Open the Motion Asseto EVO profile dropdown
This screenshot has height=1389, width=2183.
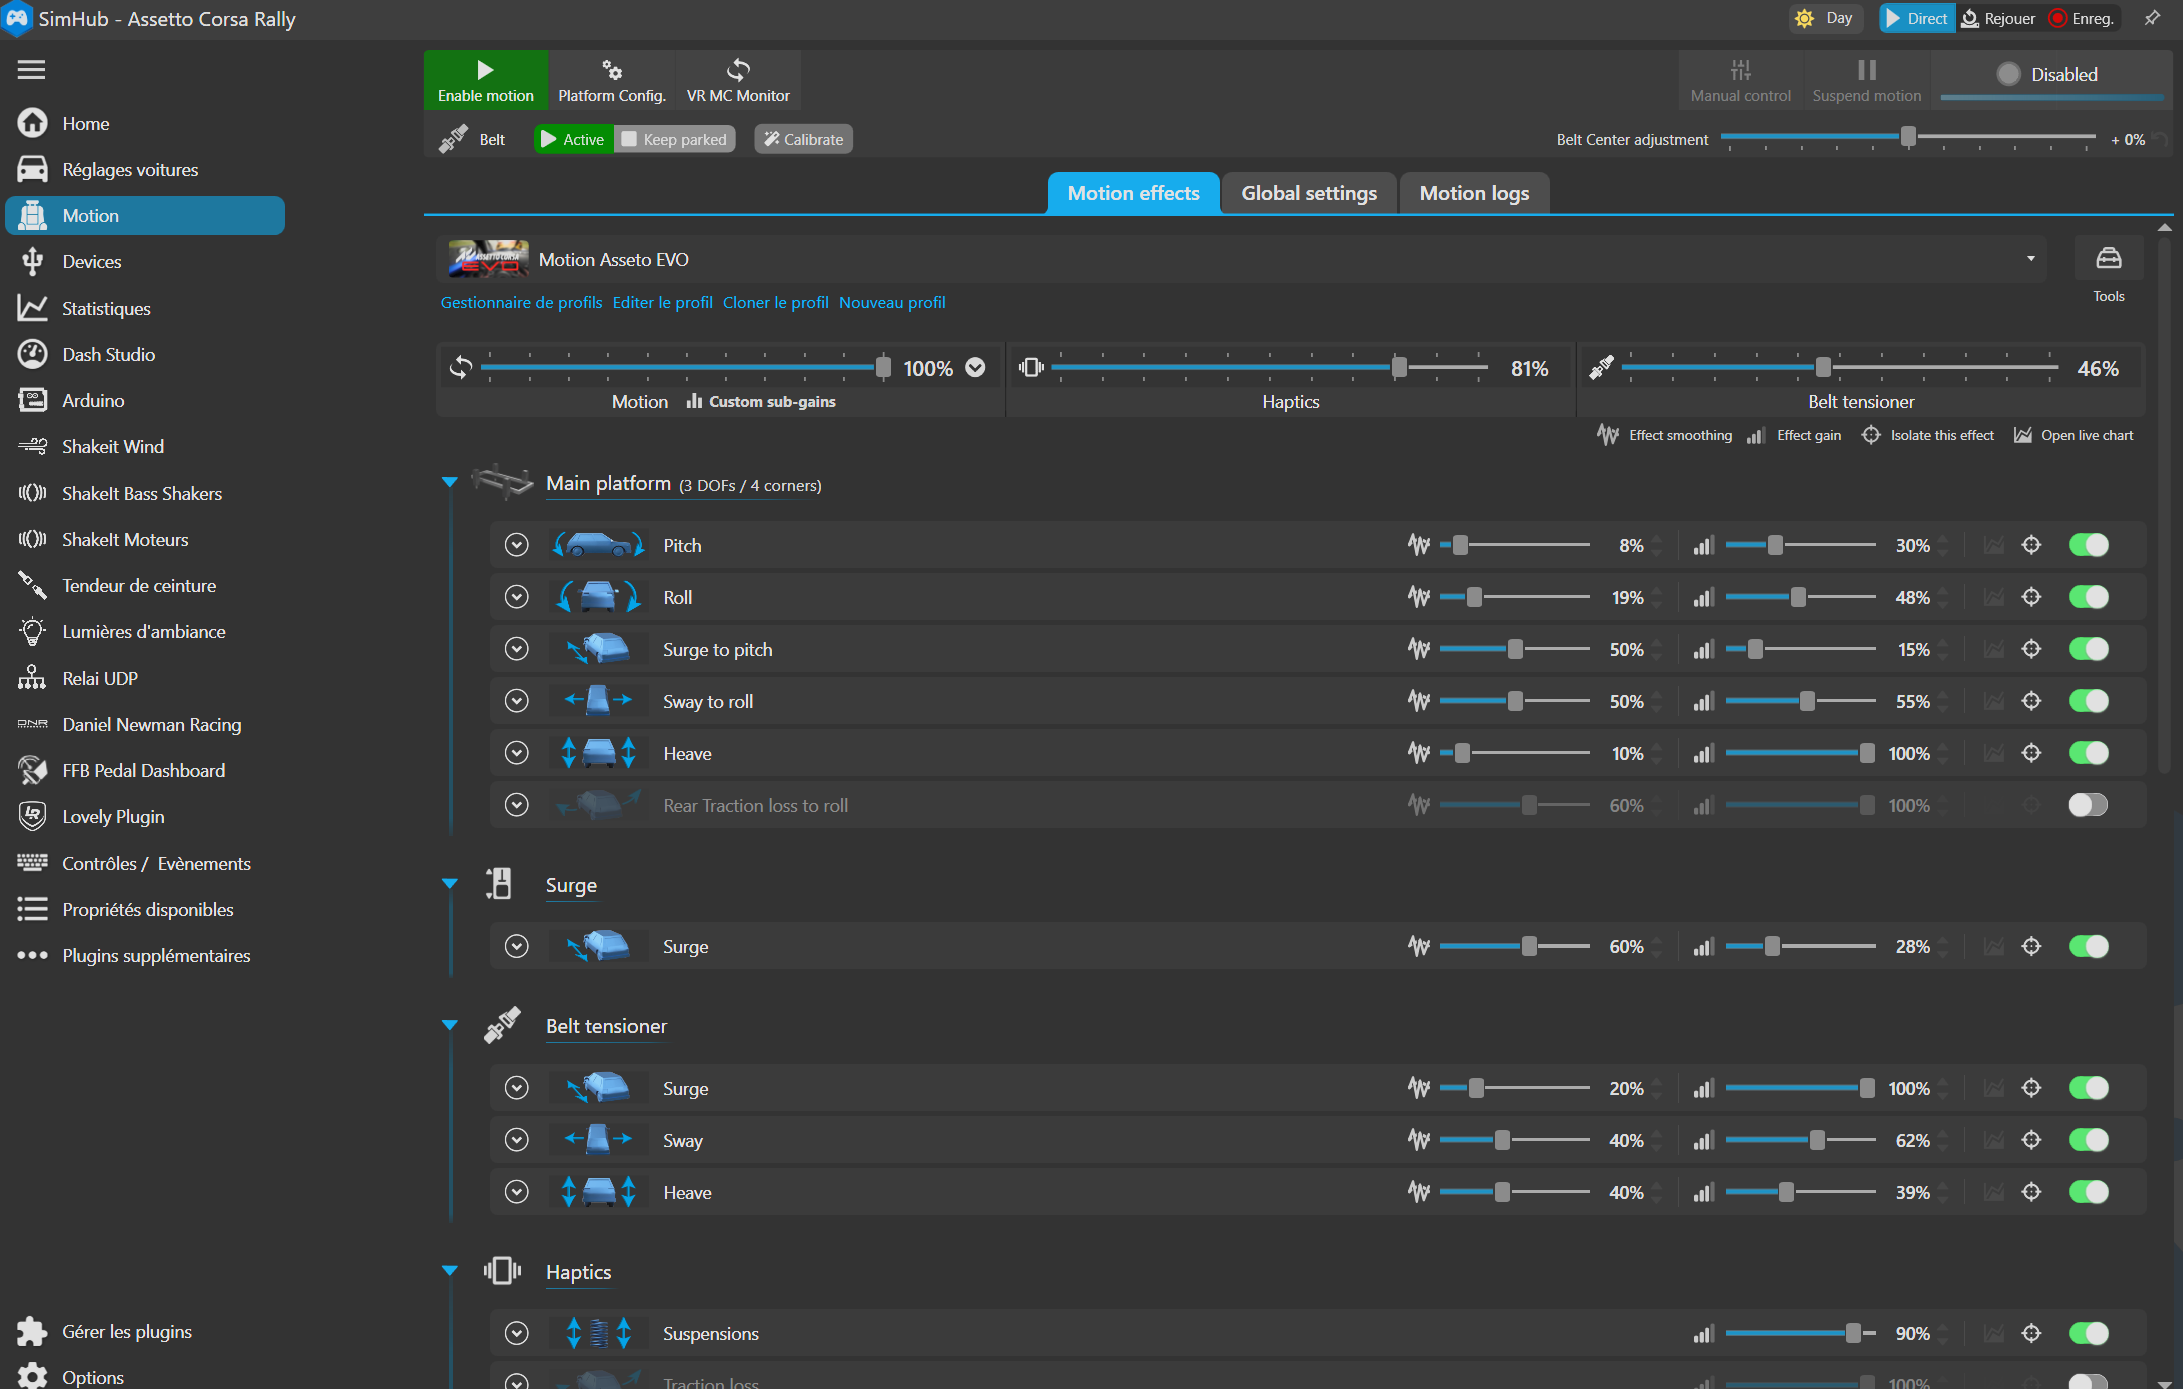click(2030, 259)
